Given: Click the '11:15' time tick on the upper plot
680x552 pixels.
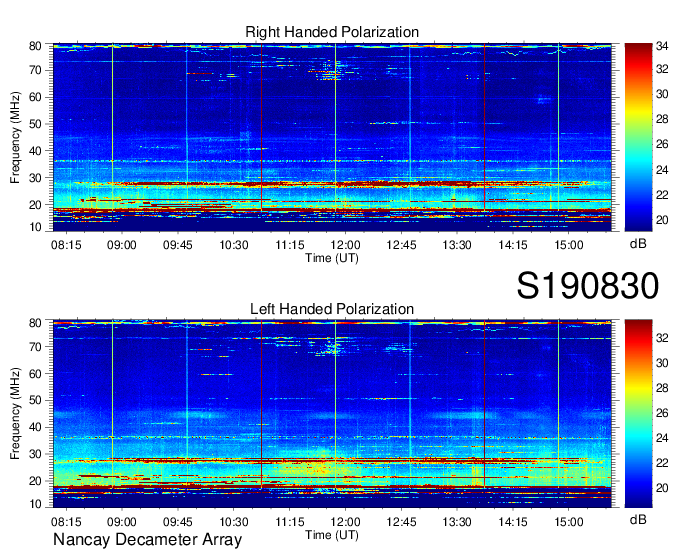Looking at the screenshot, I should (290, 245).
